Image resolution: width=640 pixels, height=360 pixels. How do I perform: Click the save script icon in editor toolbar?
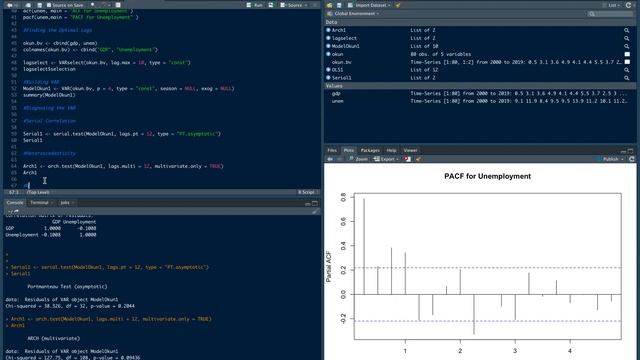click(x=40, y=5)
